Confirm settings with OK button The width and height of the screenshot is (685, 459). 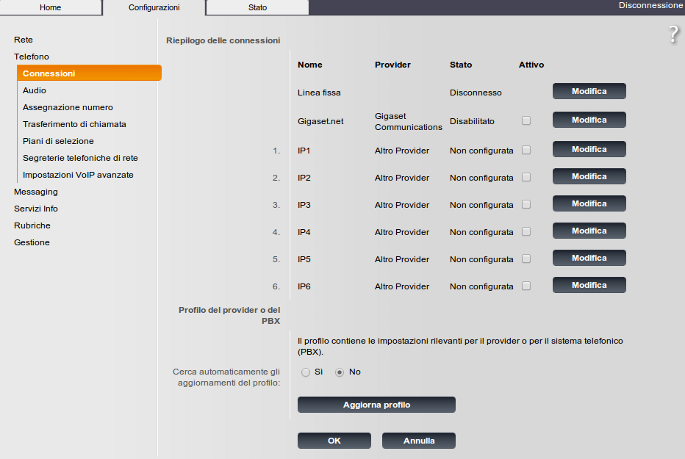[x=334, y=441]
